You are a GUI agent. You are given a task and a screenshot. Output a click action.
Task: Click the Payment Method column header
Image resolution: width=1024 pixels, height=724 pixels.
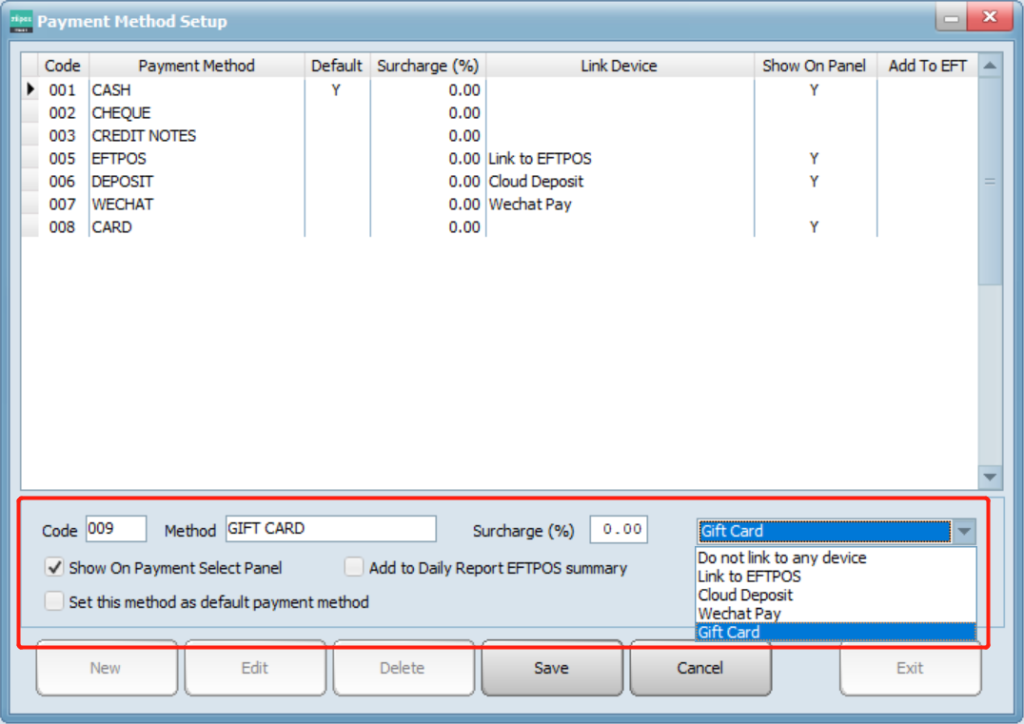(x=196, y=66)
